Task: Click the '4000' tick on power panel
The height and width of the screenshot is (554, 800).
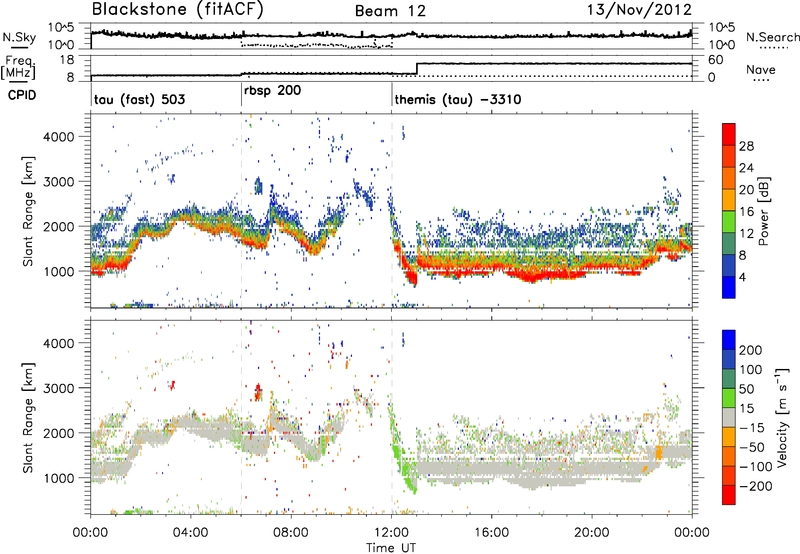Action: point(58,137)
